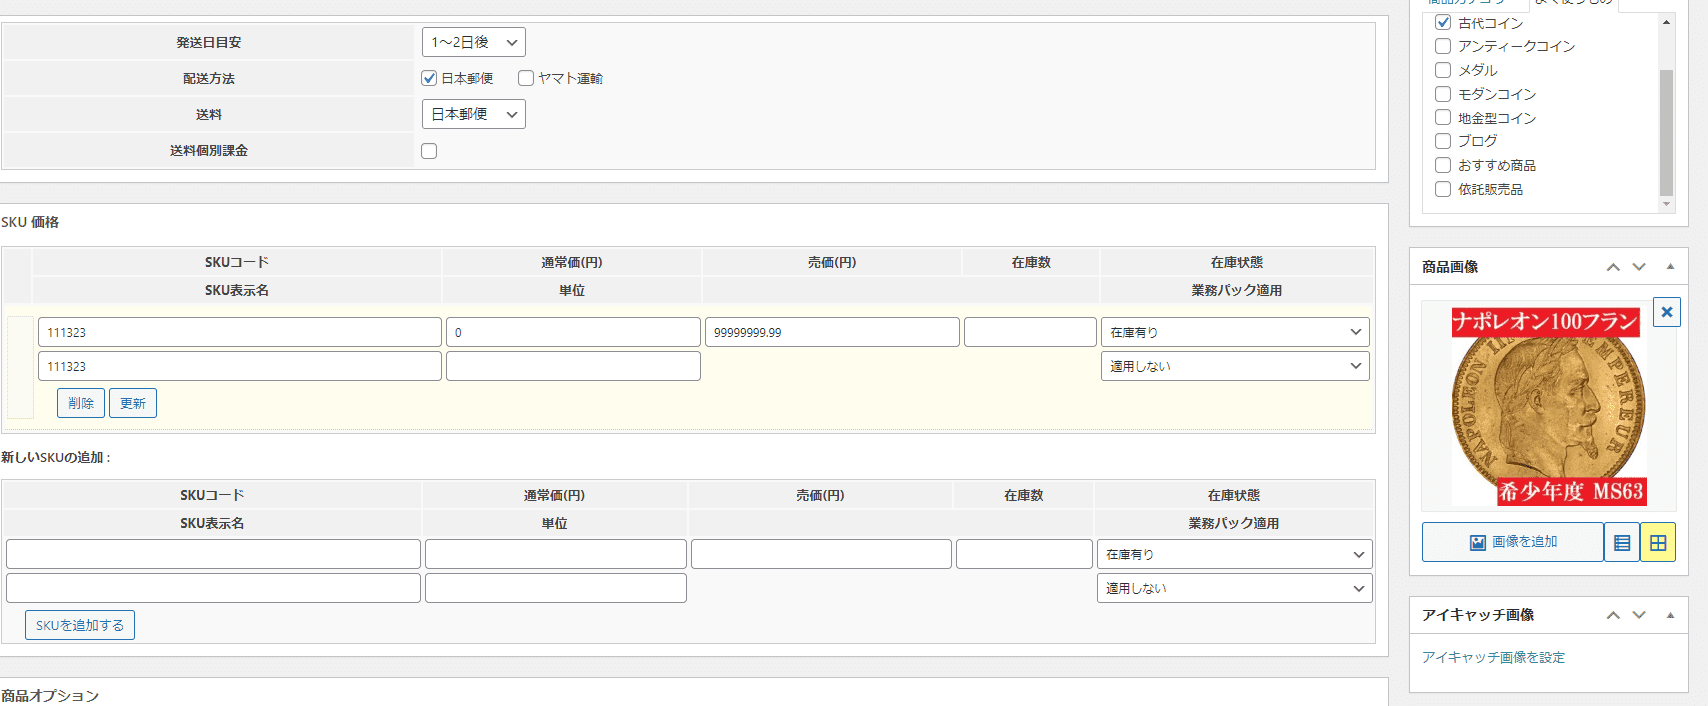Open 在庫状態 dropdown in new SKU section

tap(1234, 554)
